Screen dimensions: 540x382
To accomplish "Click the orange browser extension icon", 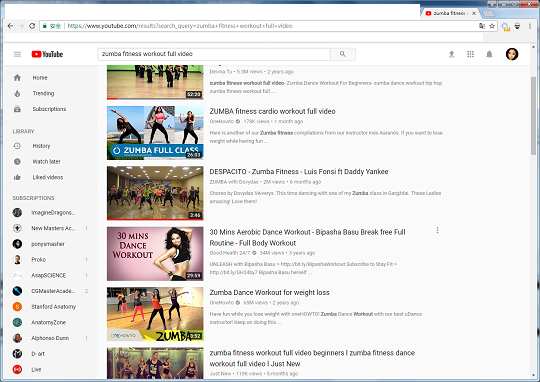I will point(506,27).
